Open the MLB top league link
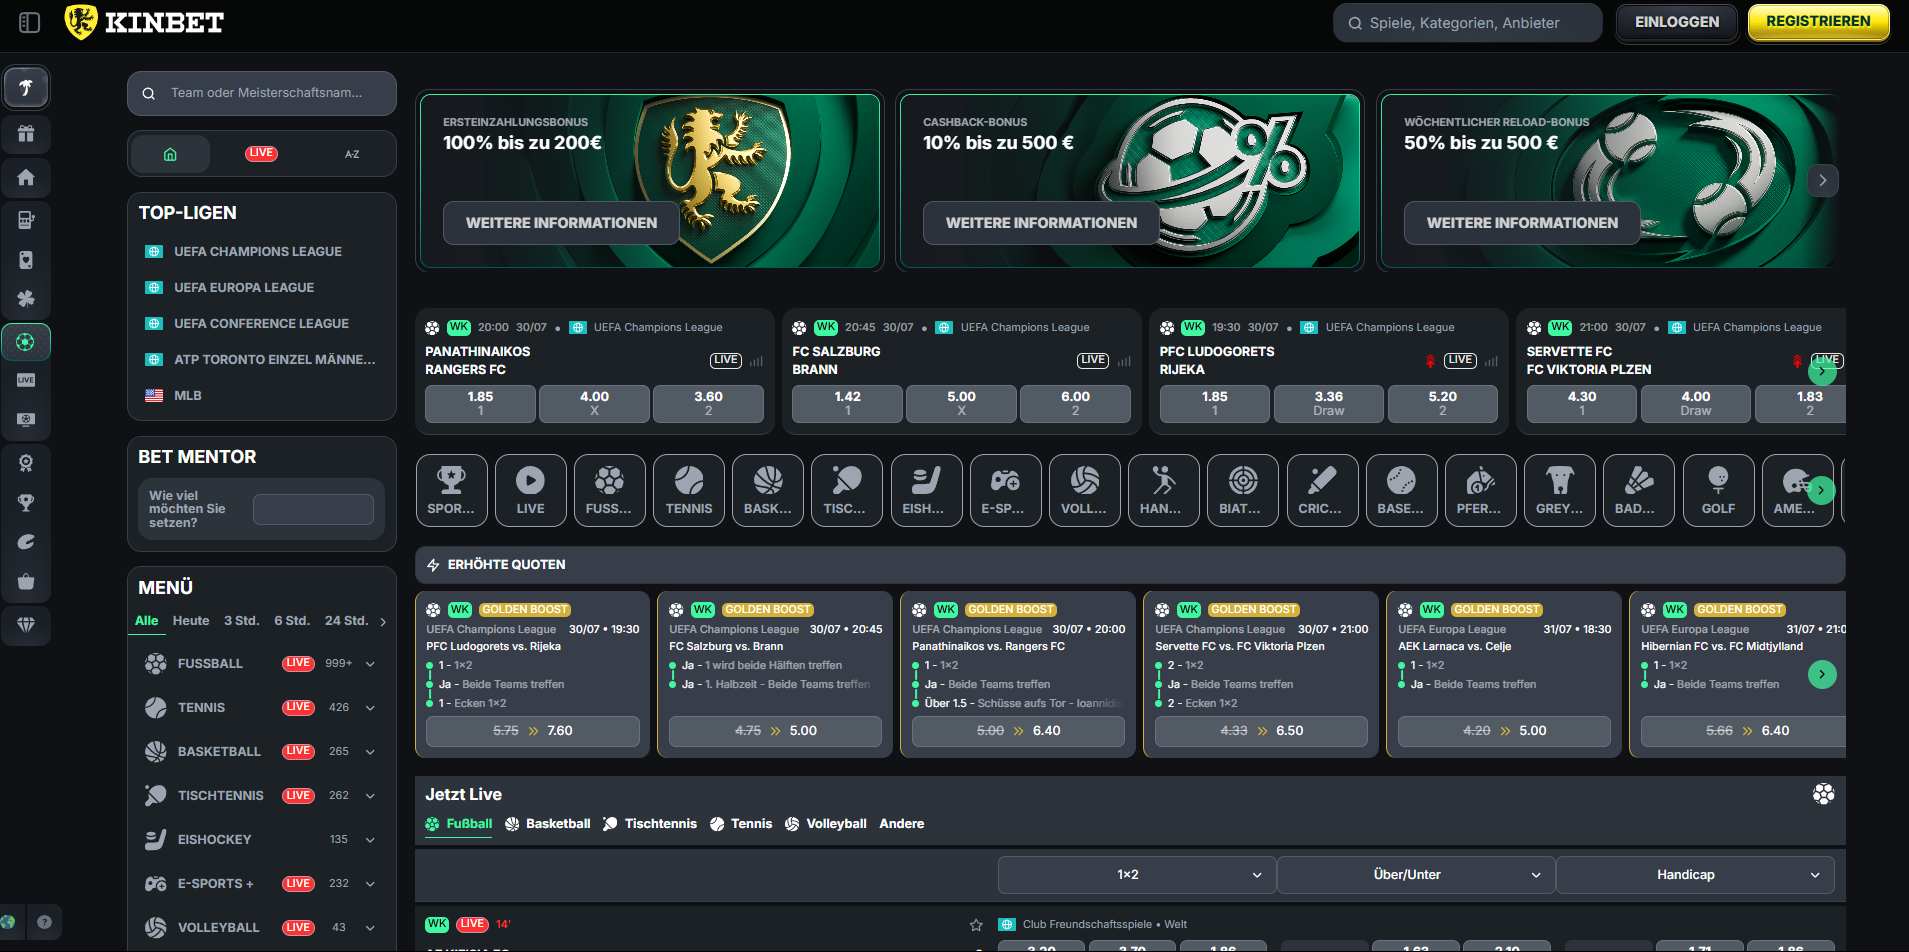This screenshot has width=1909, height=952. tap(188, 396)
